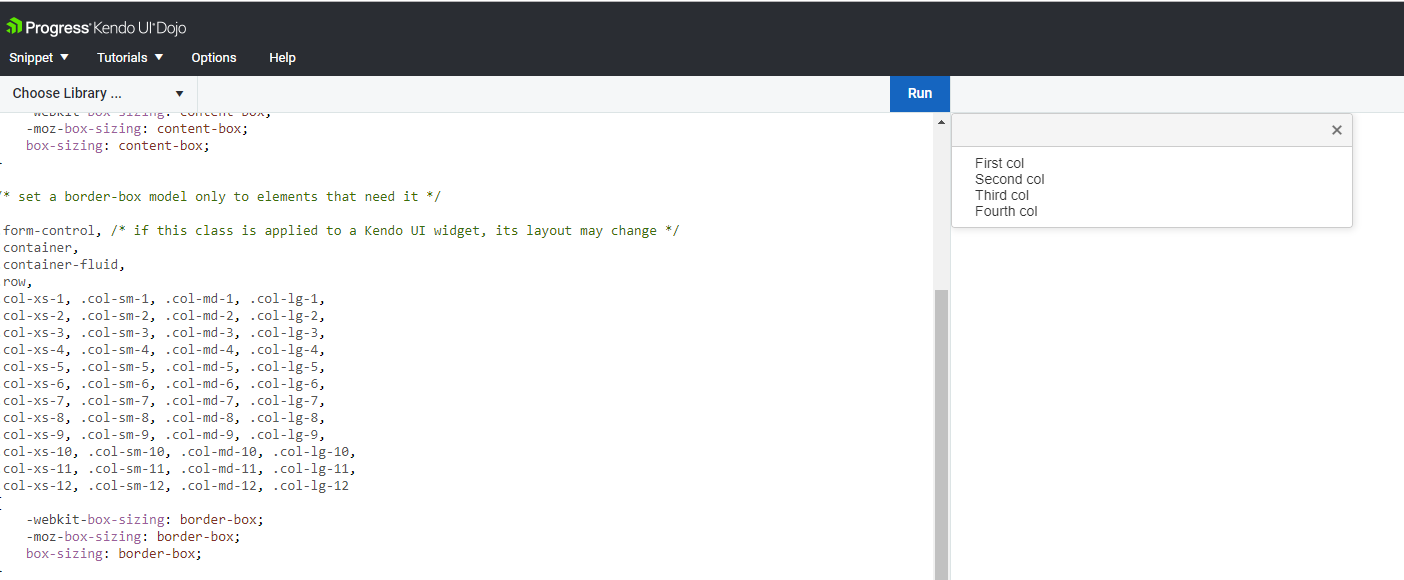This screenshot has width=1404, height=580.
Task: Close the preview window with the X
Action: (1336, 130)
